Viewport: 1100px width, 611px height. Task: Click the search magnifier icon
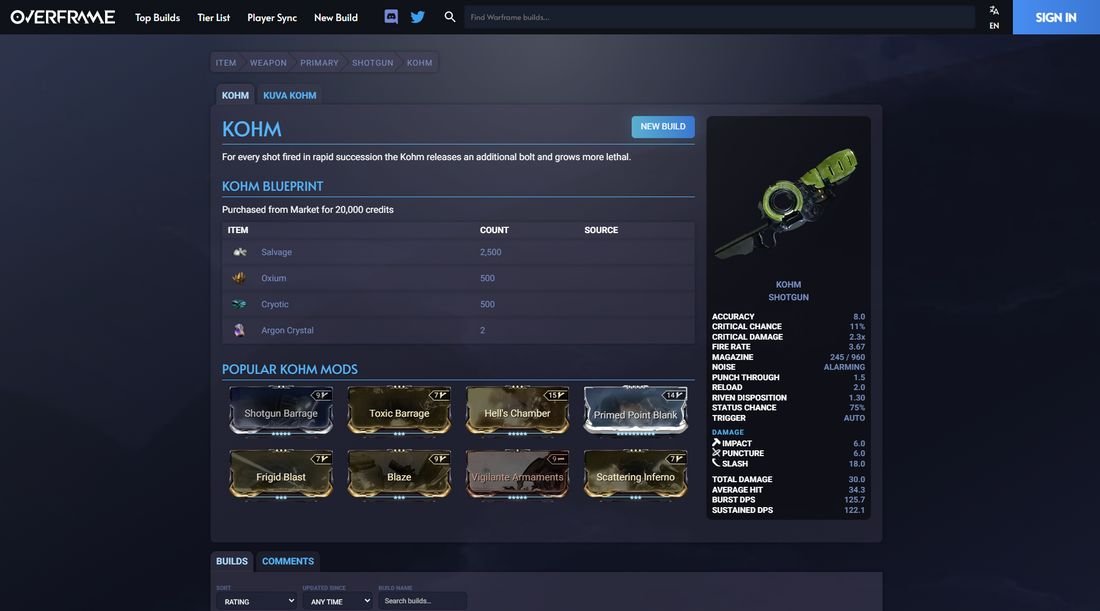coord(450,17)
